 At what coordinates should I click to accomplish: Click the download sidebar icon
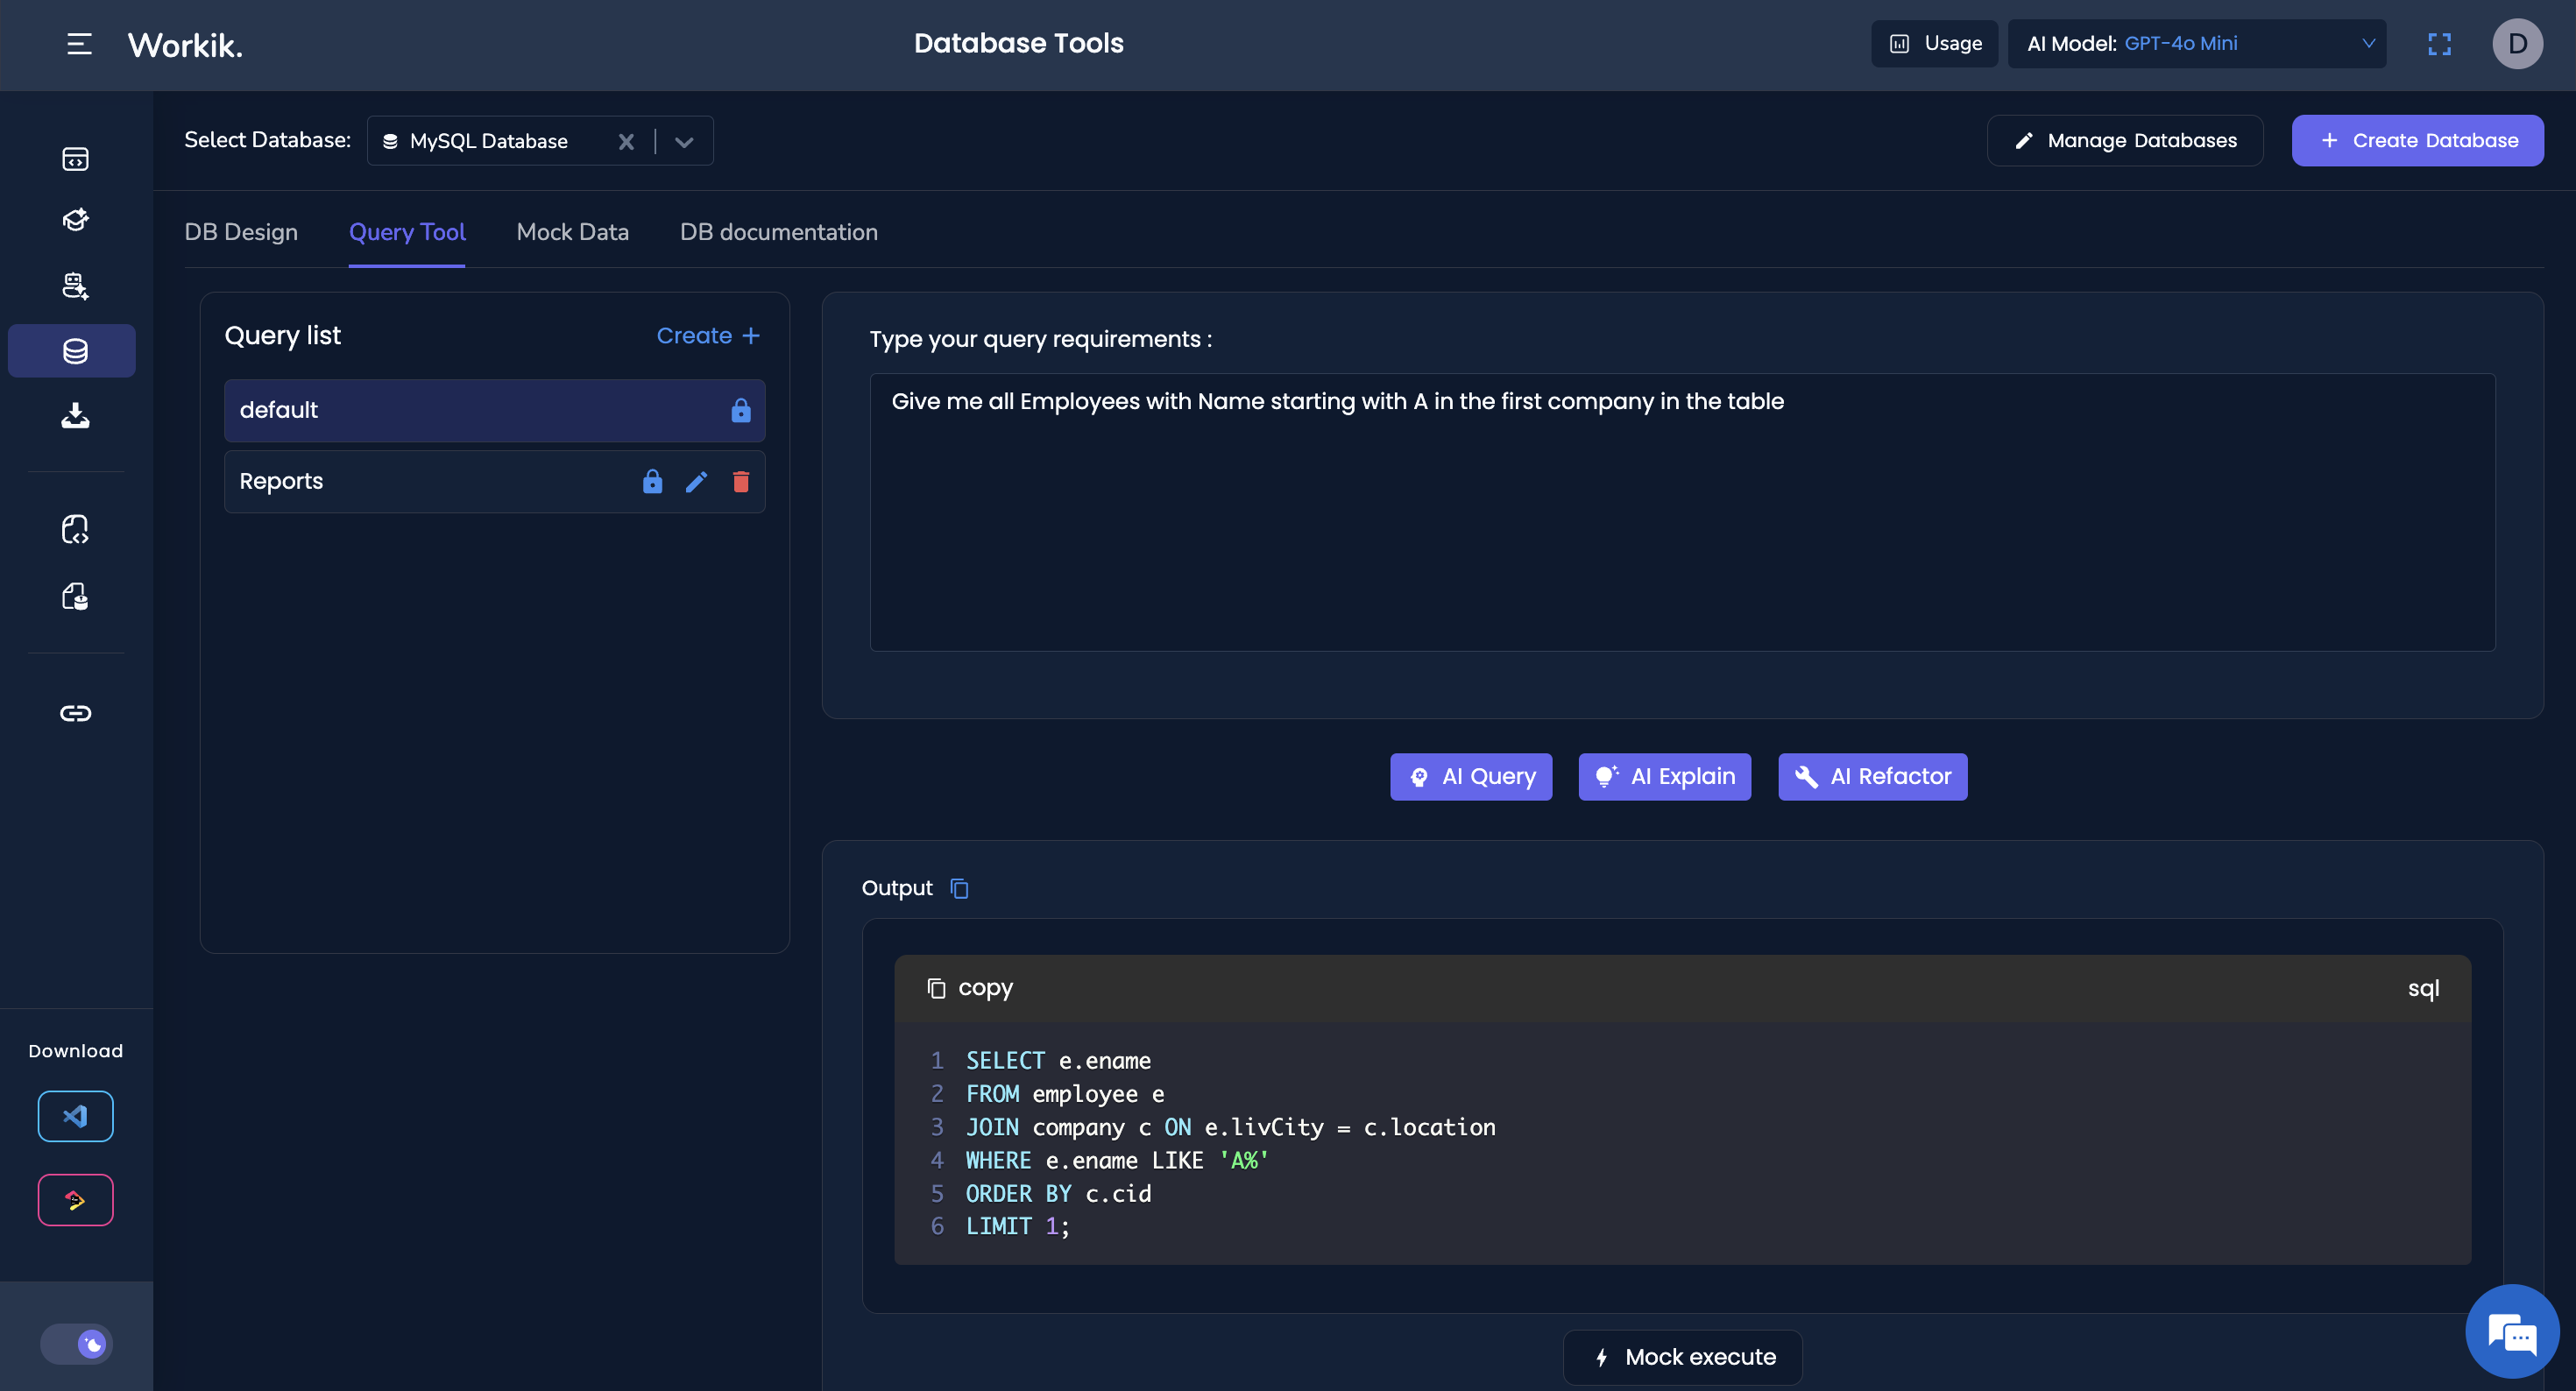coord(75,416)
